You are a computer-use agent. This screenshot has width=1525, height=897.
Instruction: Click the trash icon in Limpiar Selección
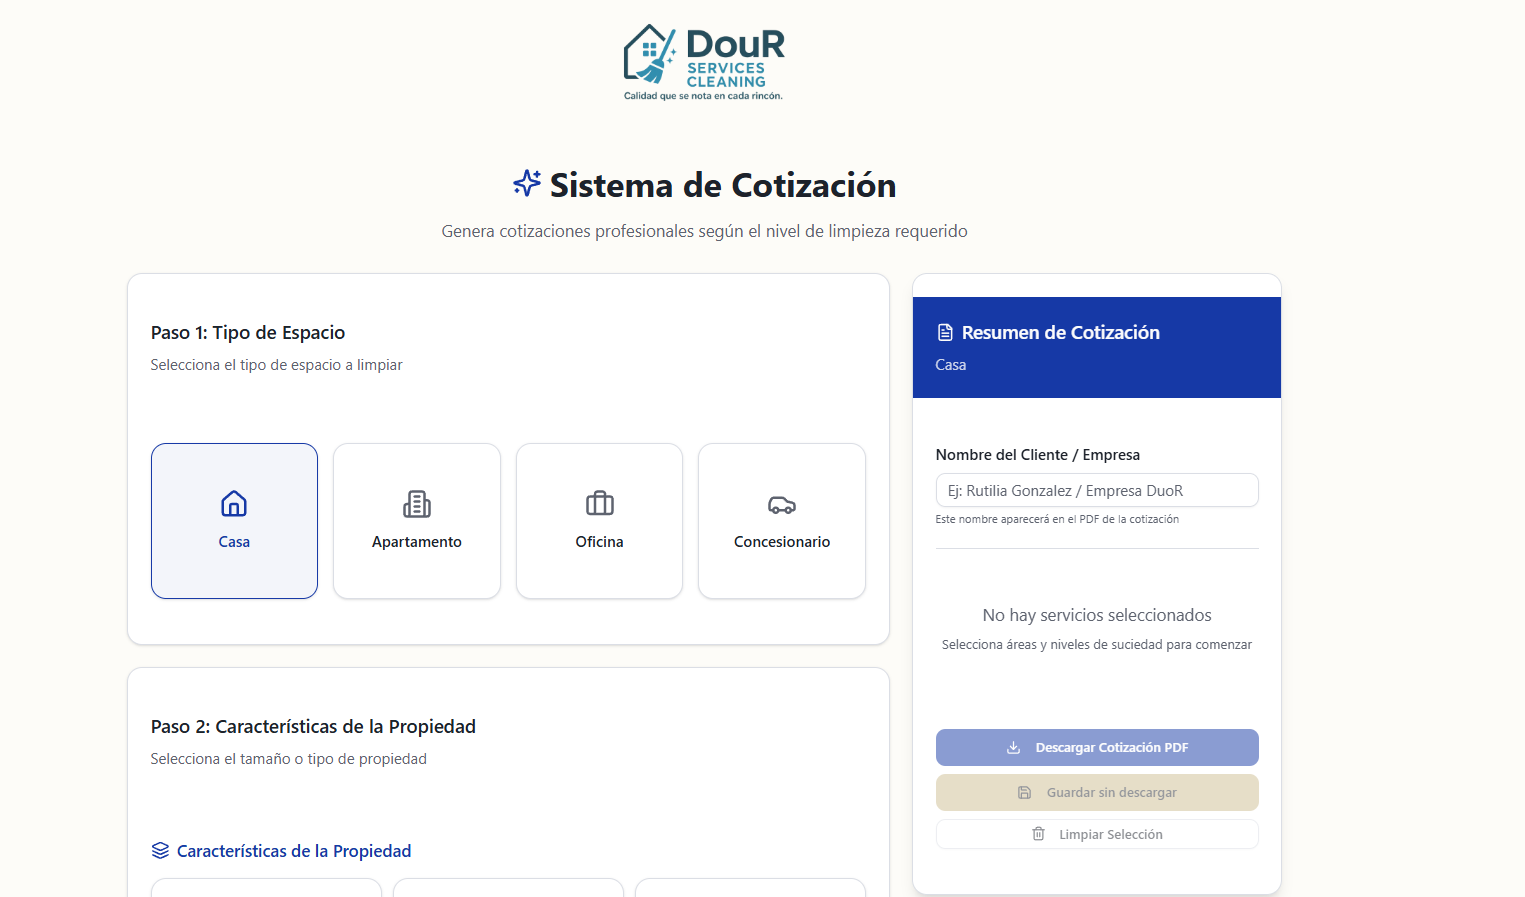pyautogui.click(x=1038, y=834)
